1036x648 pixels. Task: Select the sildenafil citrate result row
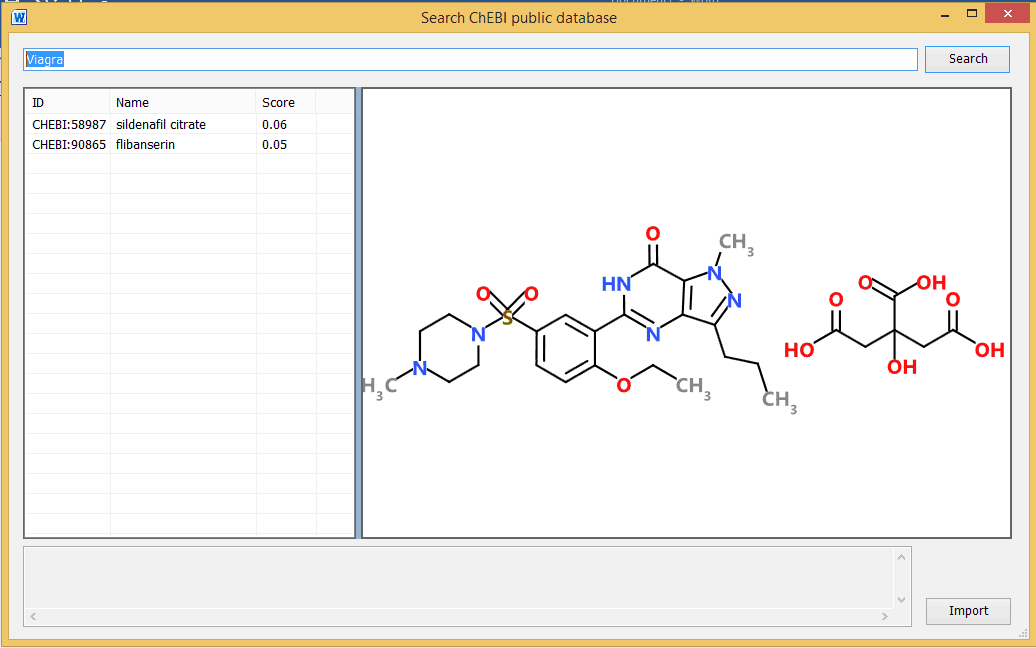160,124
